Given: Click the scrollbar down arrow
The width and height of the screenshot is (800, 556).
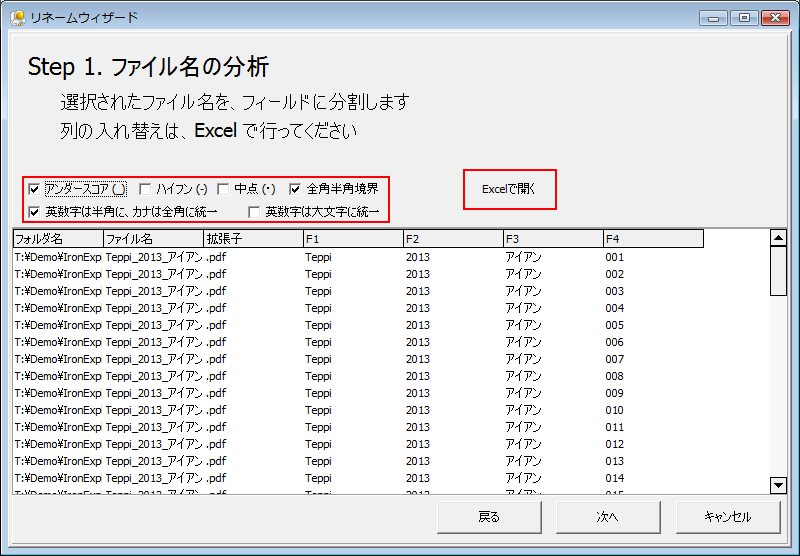Looking at the screenshot, I should pos(779,486).
